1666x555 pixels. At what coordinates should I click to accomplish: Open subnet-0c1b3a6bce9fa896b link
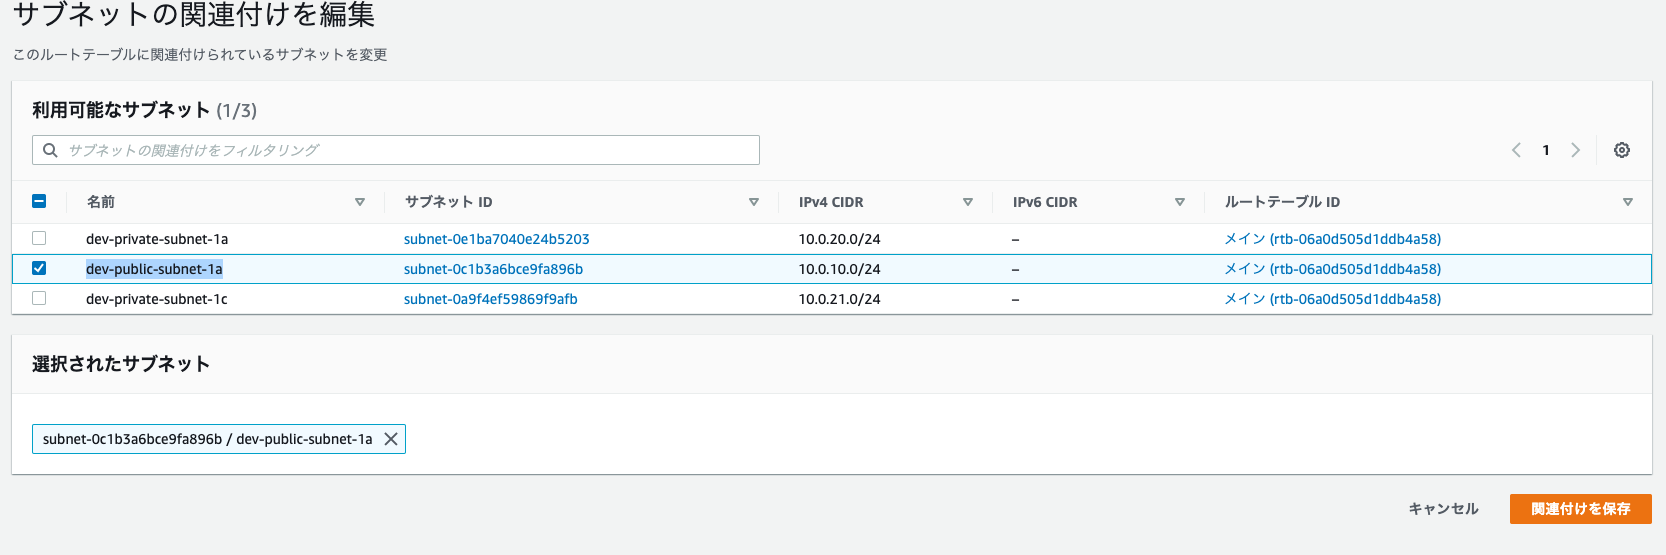coord(493,269)
